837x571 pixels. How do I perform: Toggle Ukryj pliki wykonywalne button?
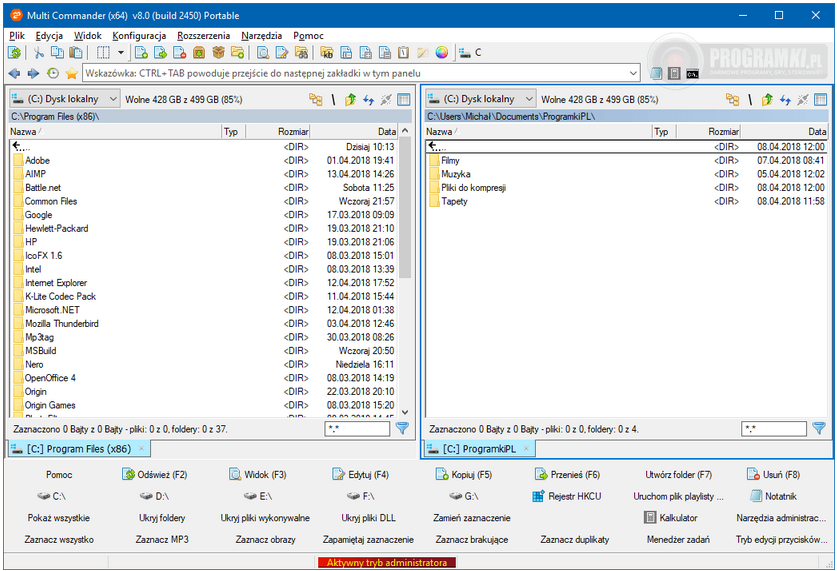(x=265, y=518)
